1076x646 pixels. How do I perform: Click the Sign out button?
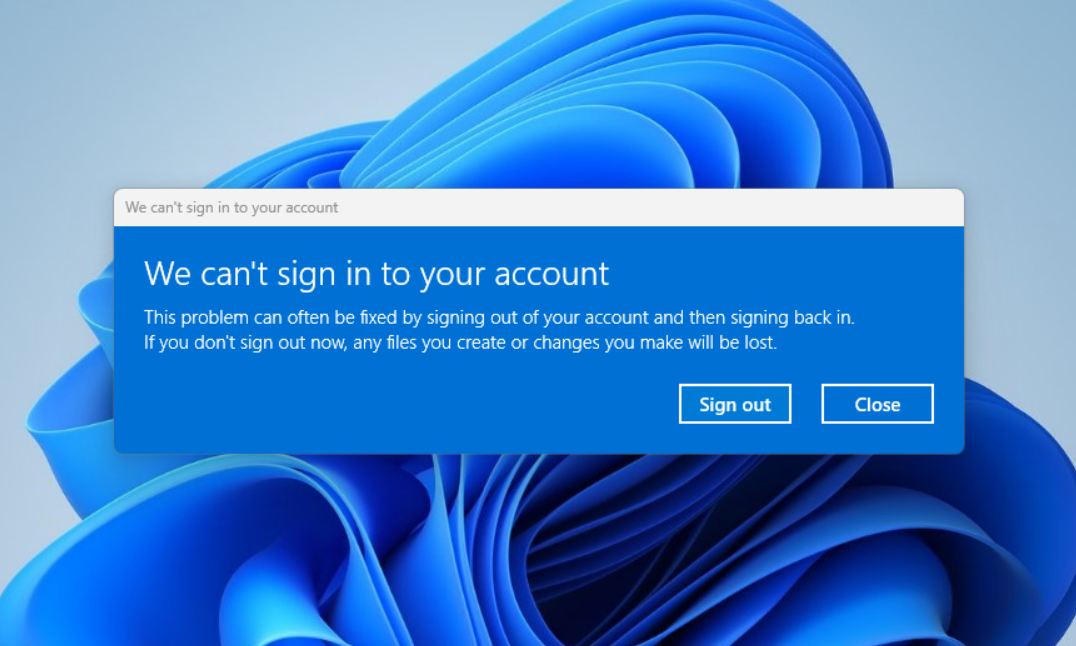coord(735,404)
